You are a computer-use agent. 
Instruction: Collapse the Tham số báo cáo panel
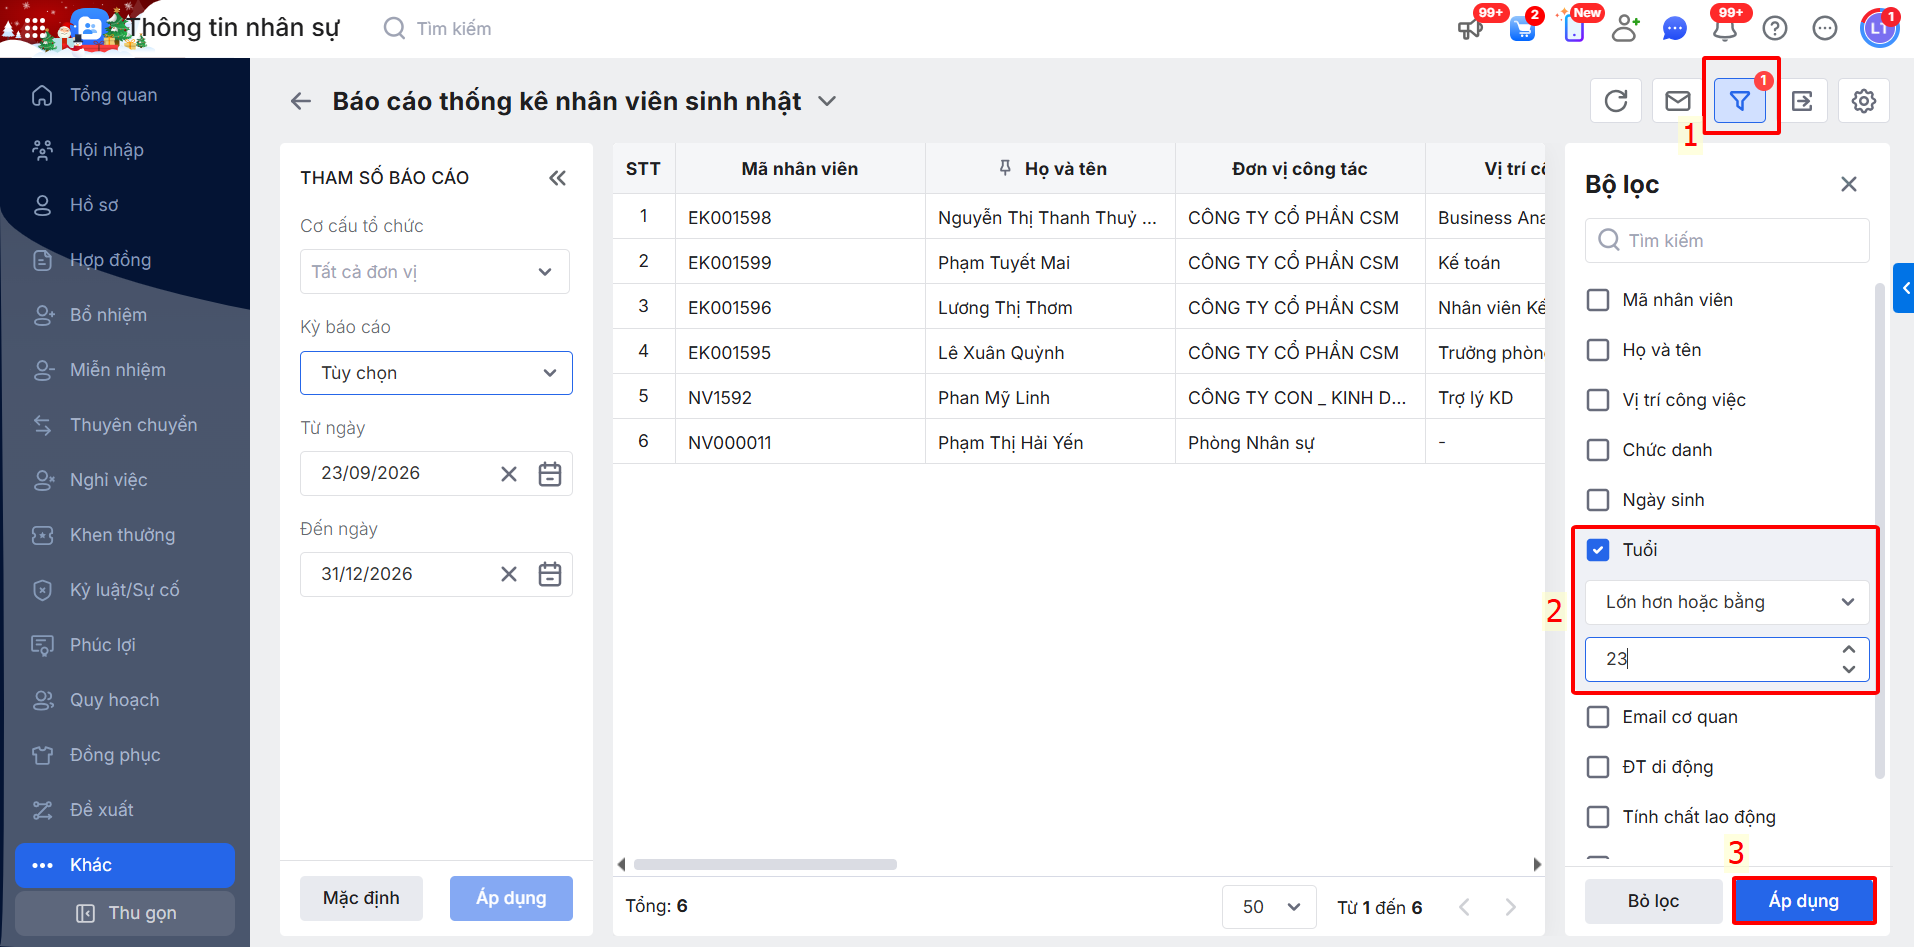(x=557, y=178)
